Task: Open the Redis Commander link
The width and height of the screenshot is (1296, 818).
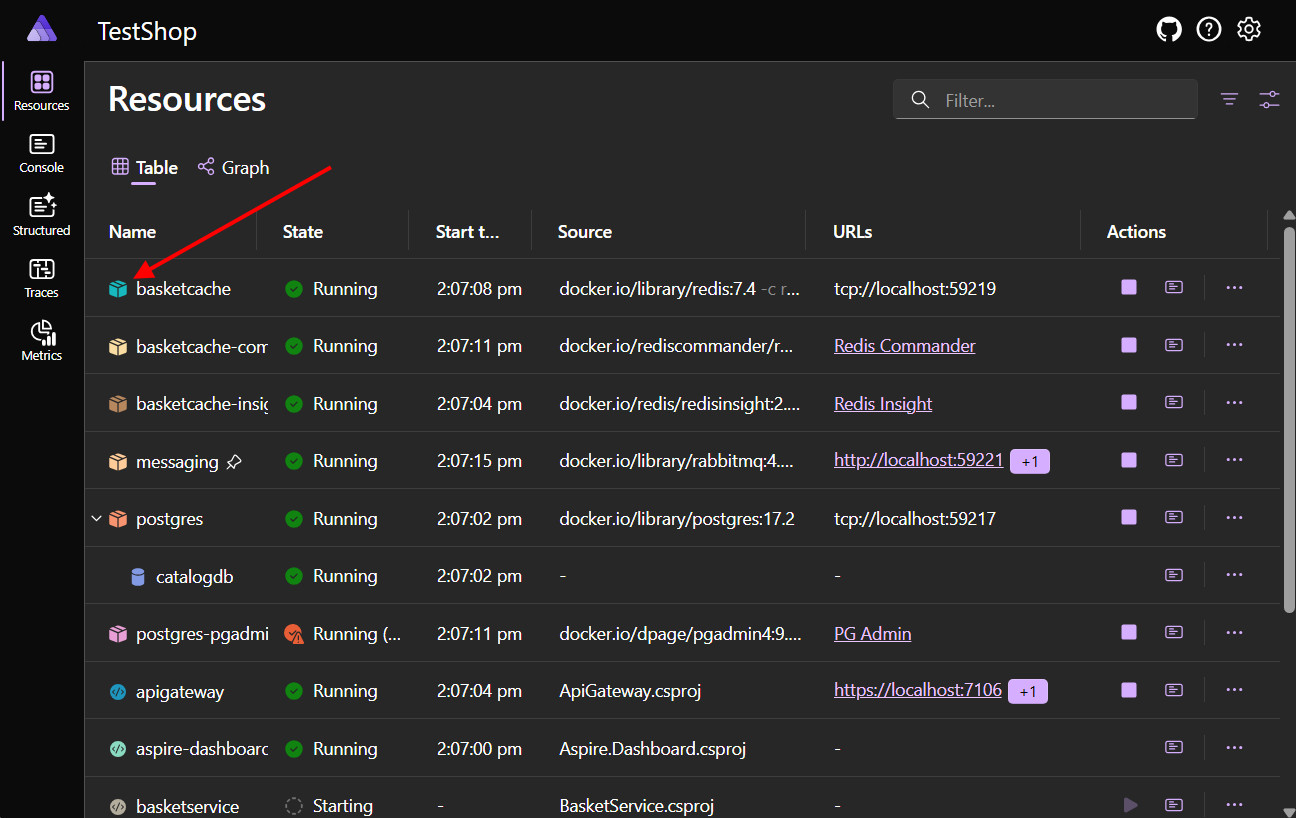Action: [904, 345]
